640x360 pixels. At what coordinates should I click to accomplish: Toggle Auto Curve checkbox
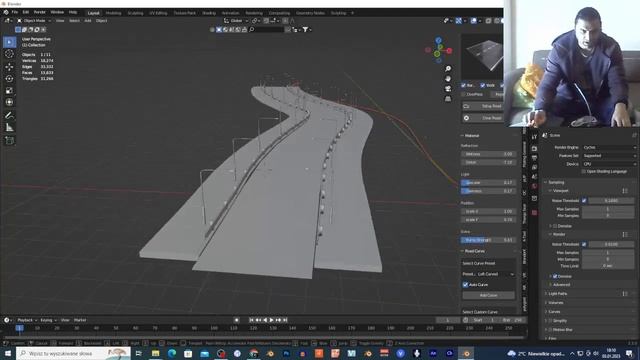click(x=465, y=284)
